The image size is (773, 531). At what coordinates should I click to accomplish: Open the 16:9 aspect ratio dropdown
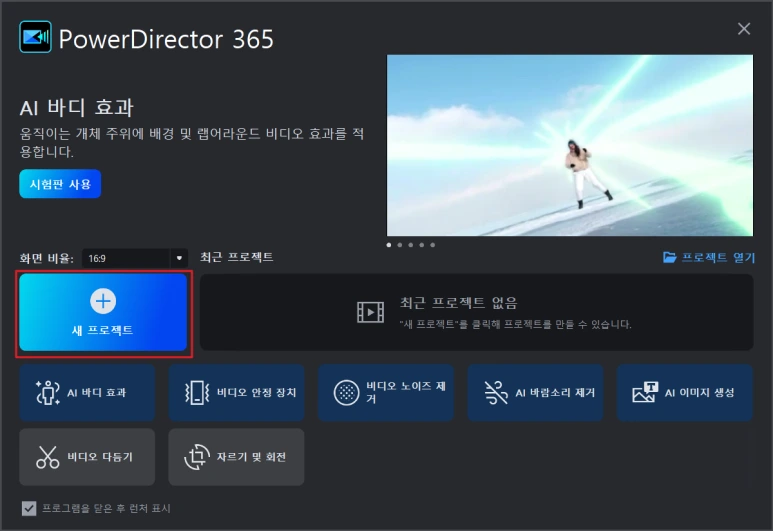coord(134,258)
